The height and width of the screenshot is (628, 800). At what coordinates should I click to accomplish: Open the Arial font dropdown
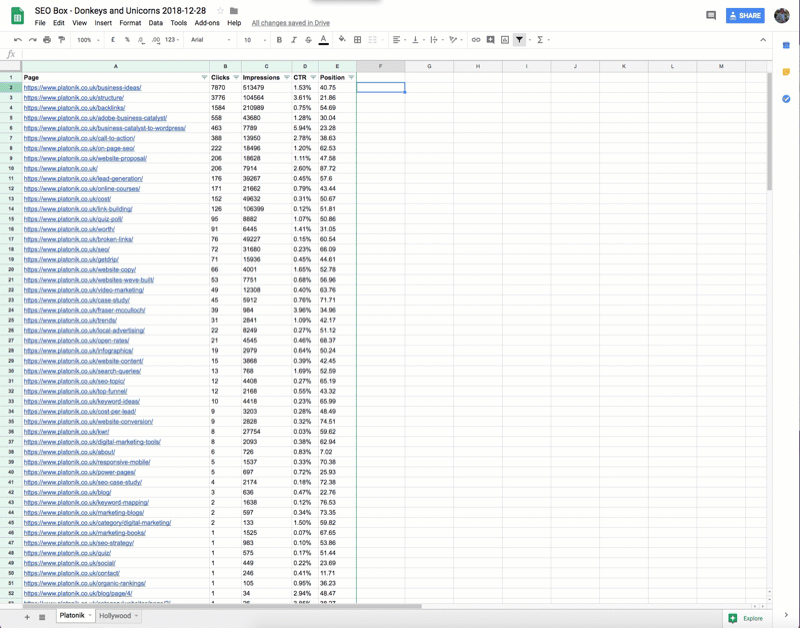[x=210, y=40]
